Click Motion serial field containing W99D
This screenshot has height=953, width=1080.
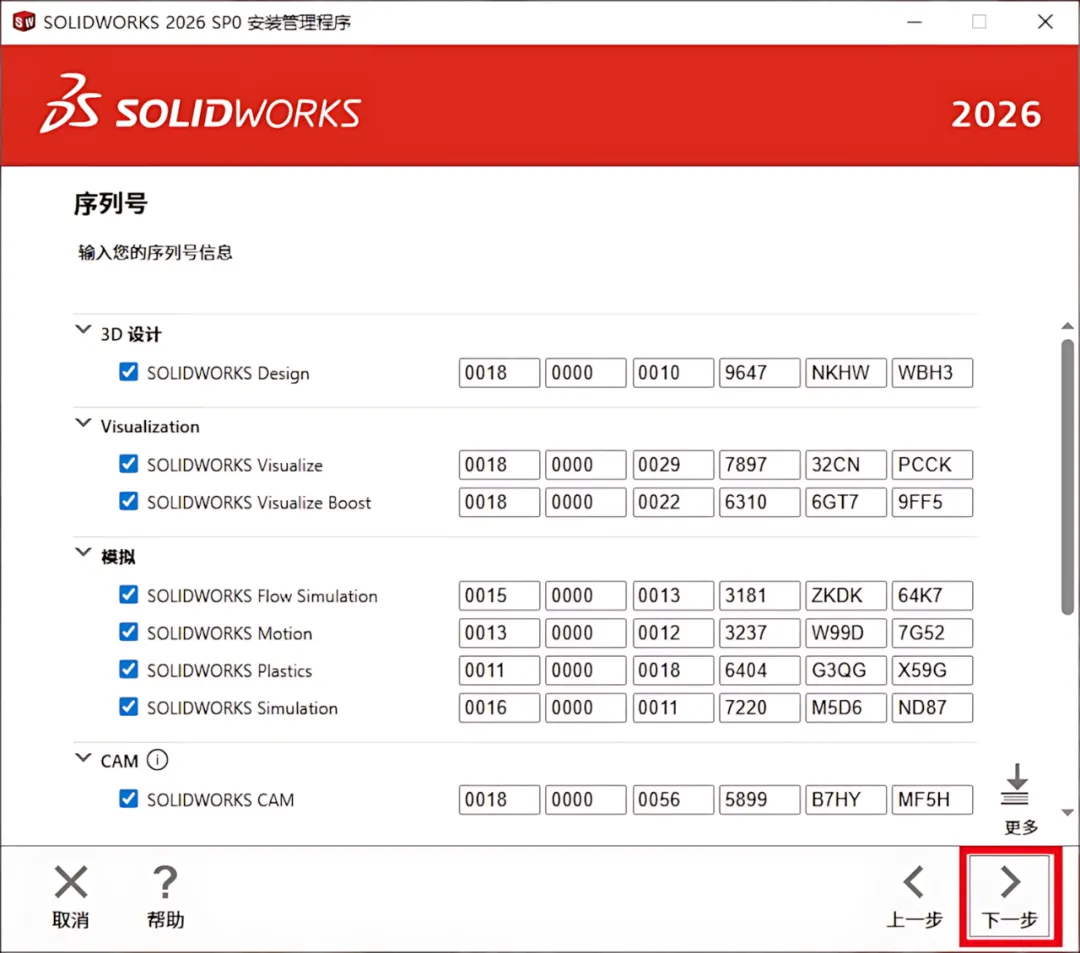click(846, 633)
